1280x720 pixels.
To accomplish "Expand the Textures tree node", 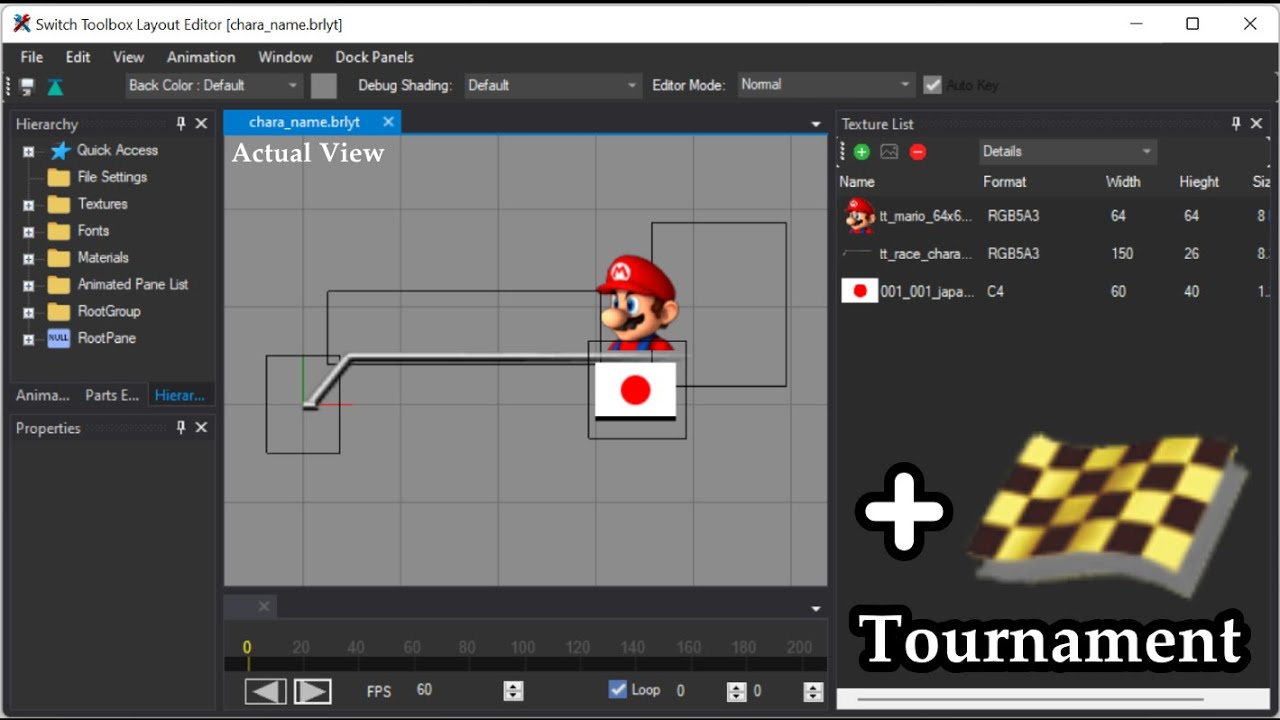I will point(28,205).
